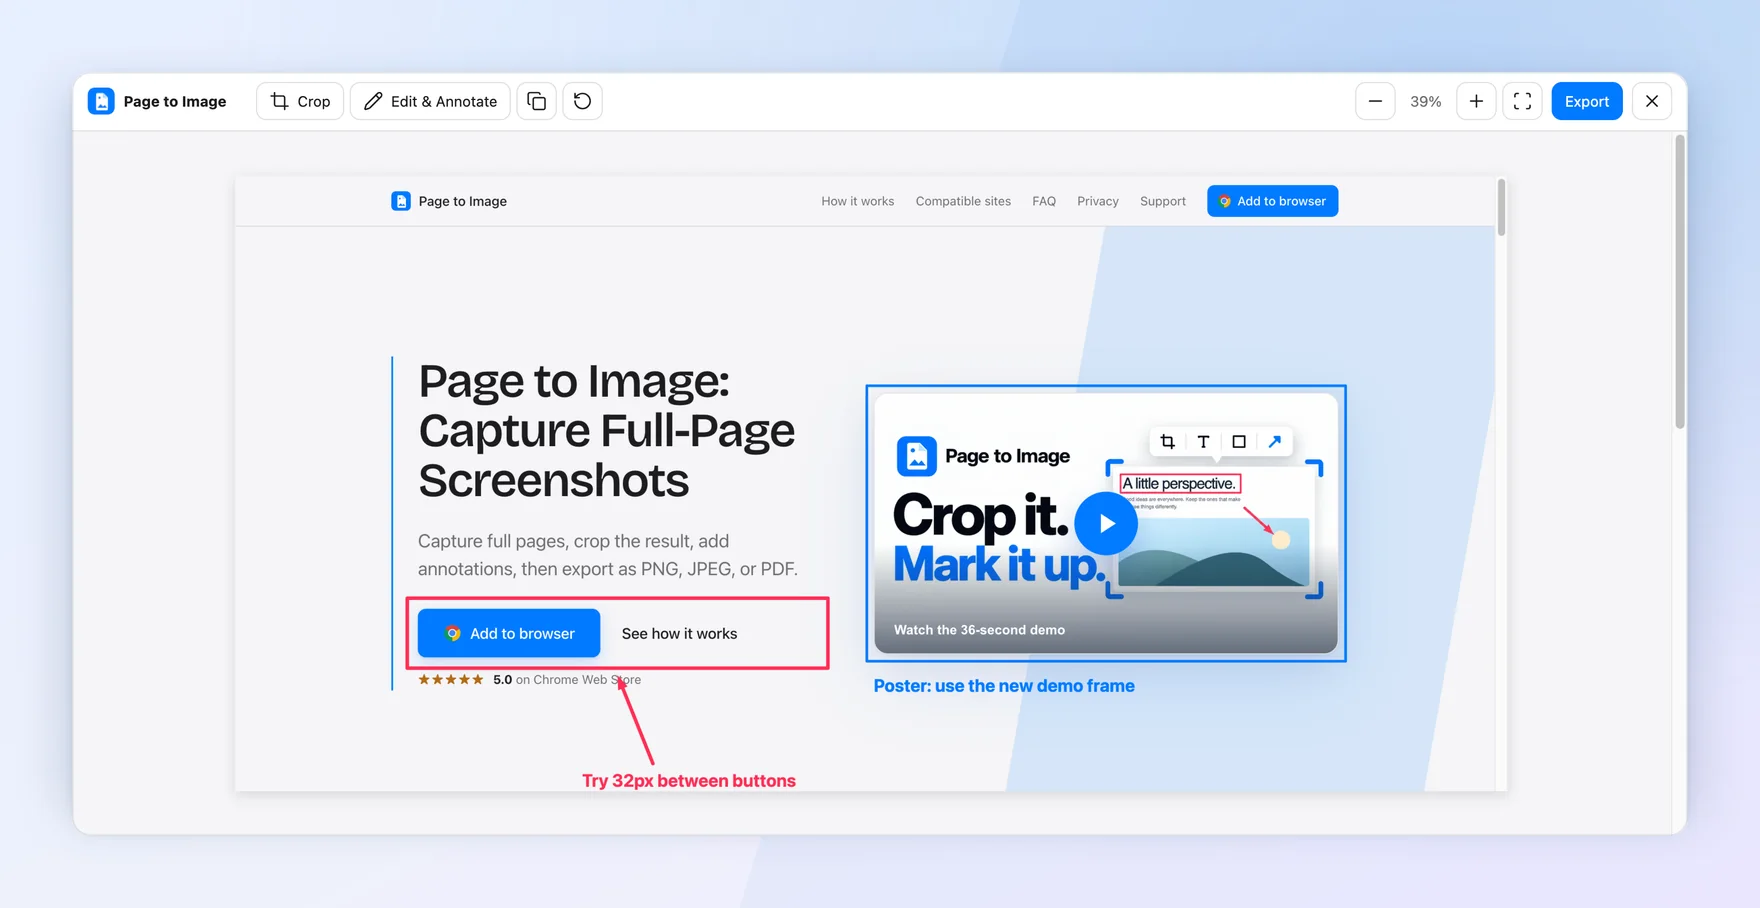Open the How it works nav link
The width and height of the screenshot is (1760, 908).
point(858,201)
